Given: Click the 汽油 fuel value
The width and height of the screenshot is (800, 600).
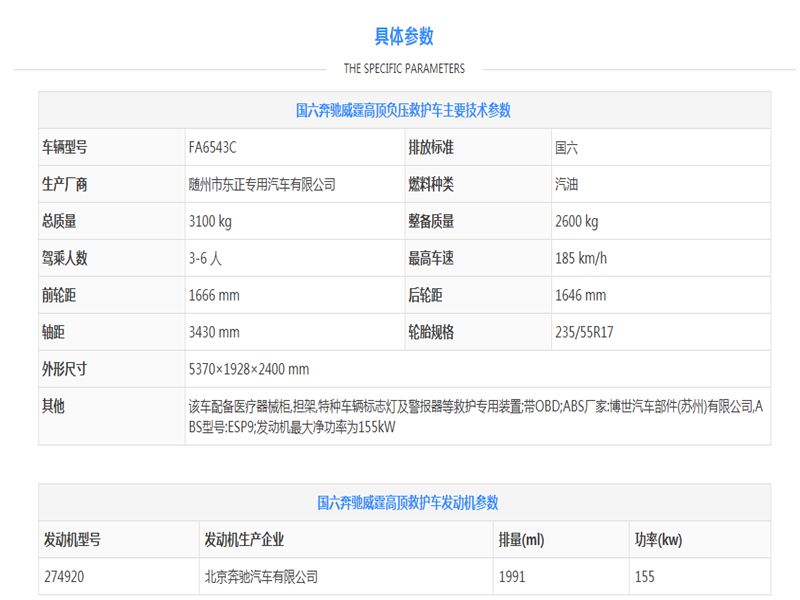Looking at the screenshot, I should (567, 184).
